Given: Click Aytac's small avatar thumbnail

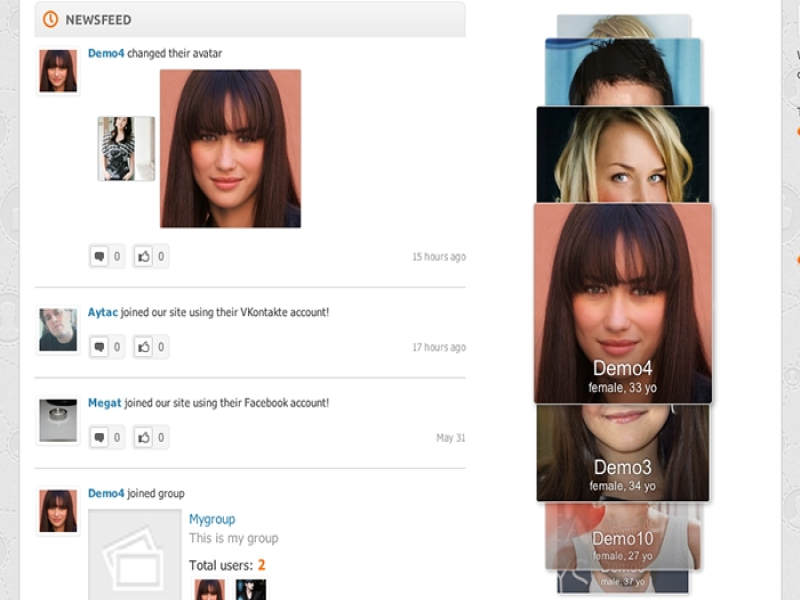Looking at the screenshot, I should [x=58, y=330].
